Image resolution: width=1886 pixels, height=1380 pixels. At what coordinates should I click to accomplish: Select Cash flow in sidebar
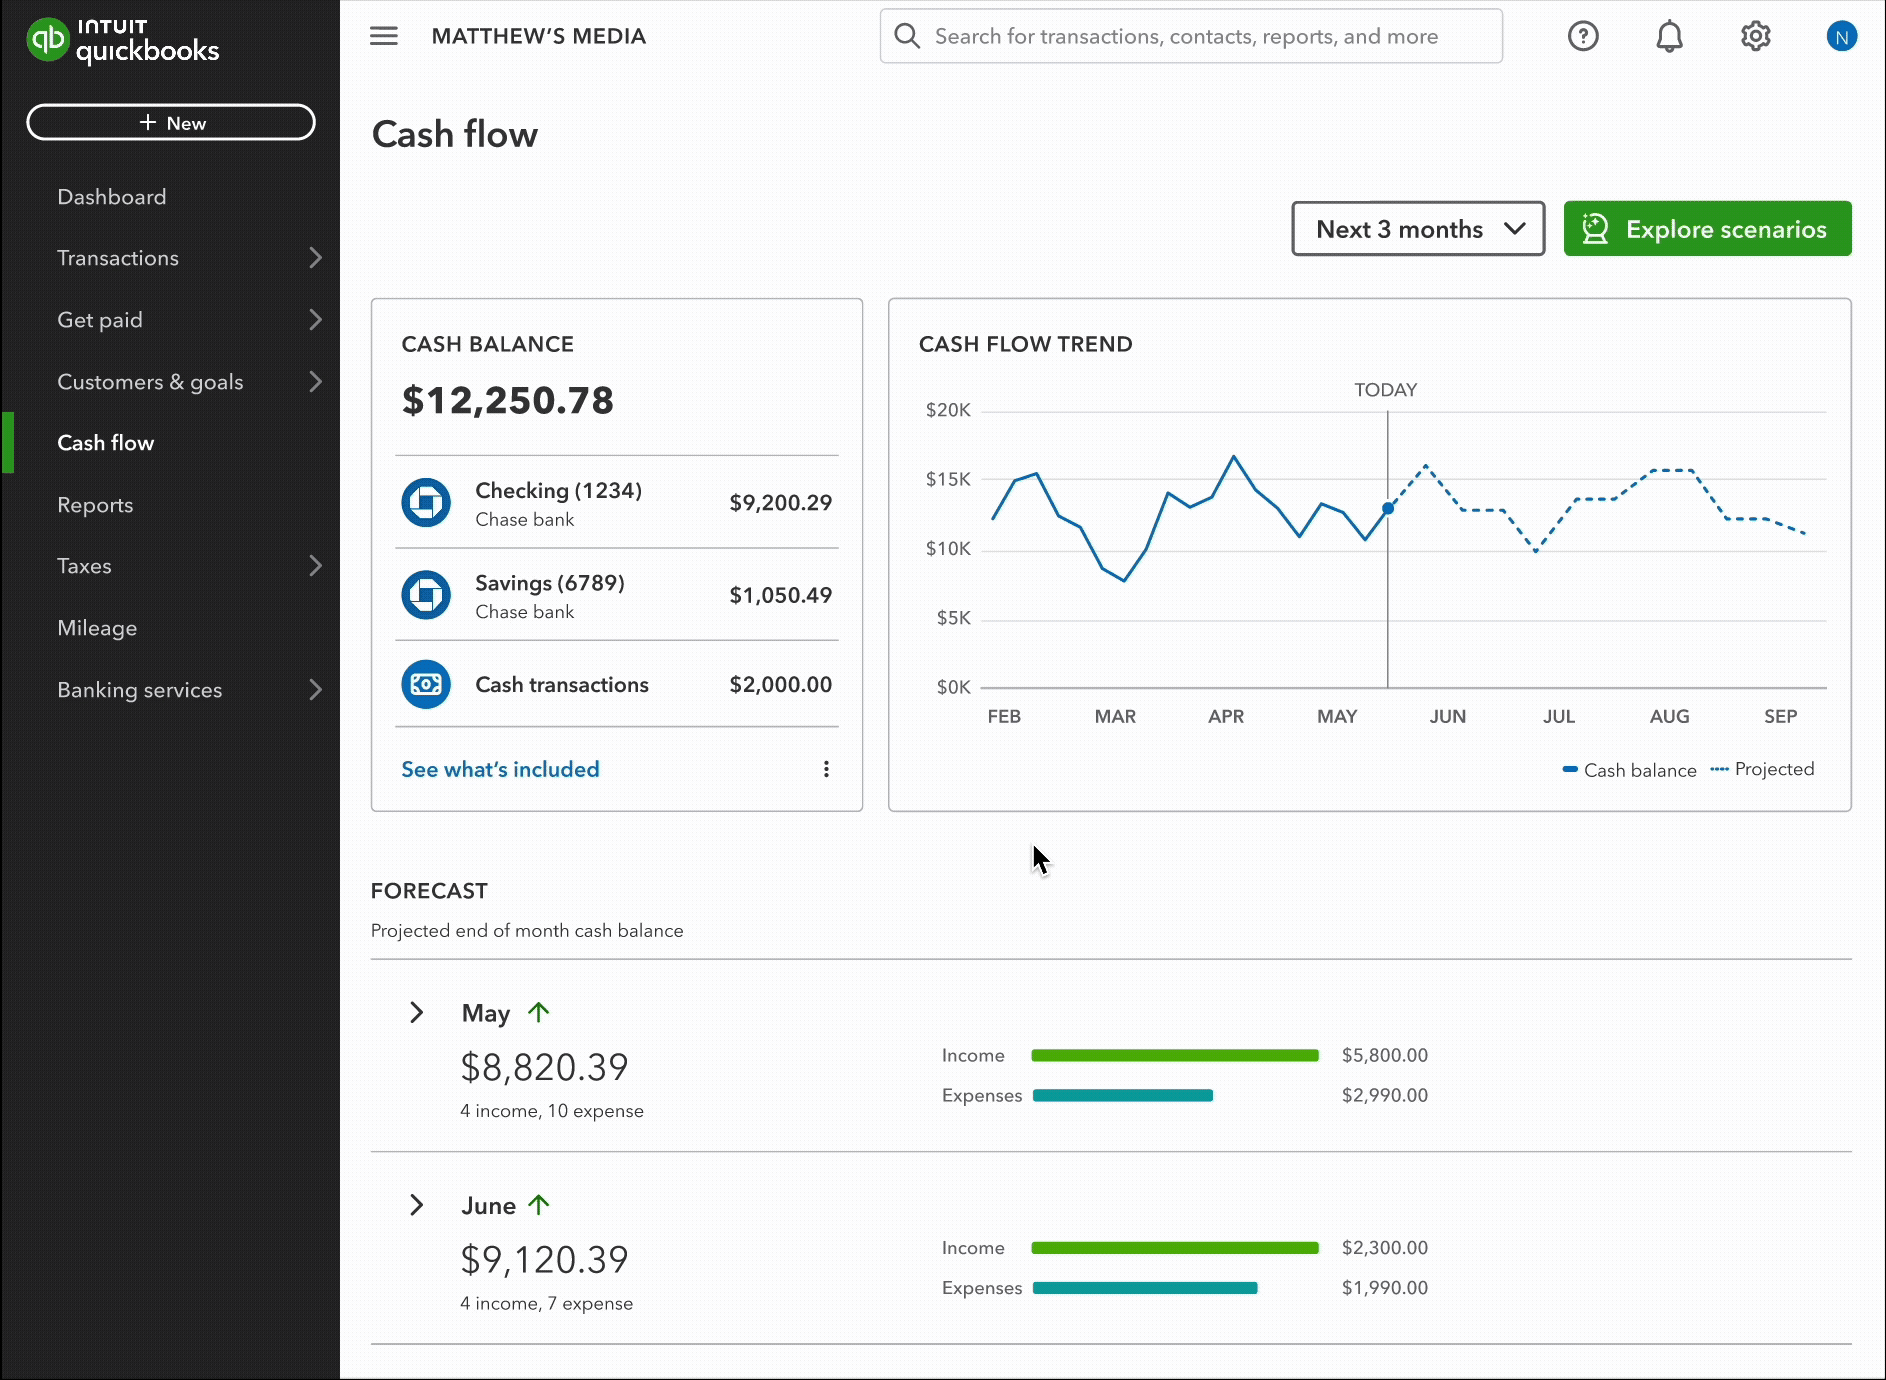[x=106, y=443]
